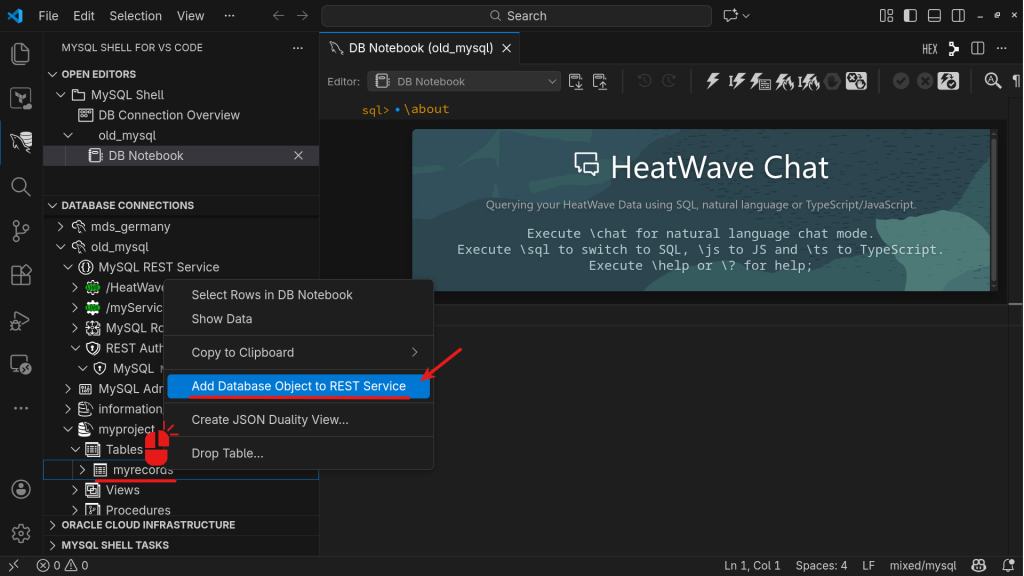
Task: Toggle the HEX format button
Action: (x=929, y=49)
